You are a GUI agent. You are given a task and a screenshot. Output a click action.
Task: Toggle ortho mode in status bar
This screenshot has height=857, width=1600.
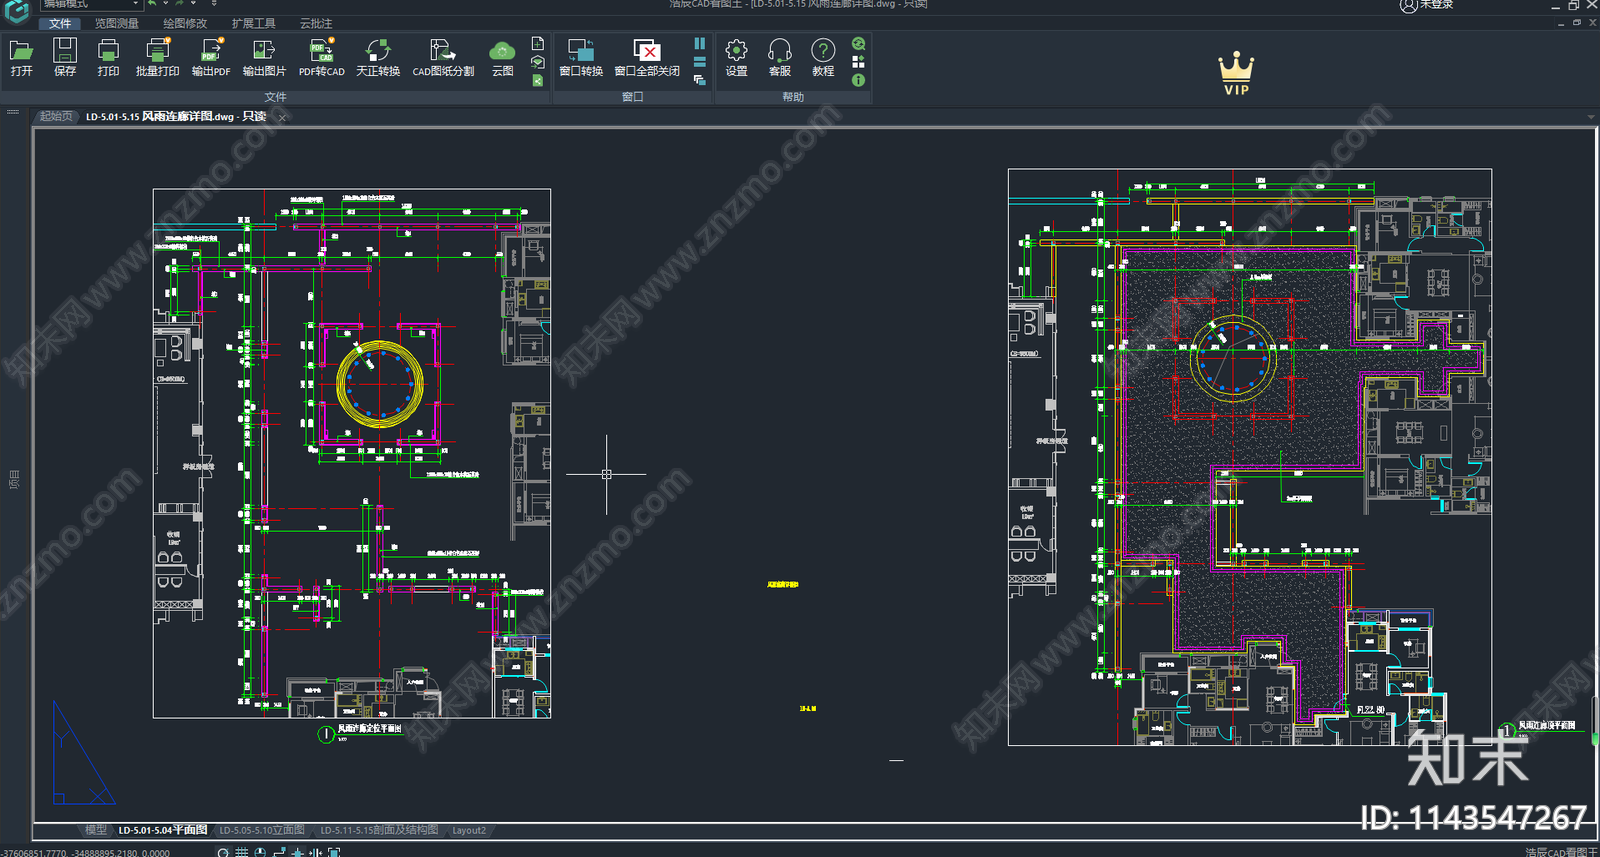coord(279,852)
